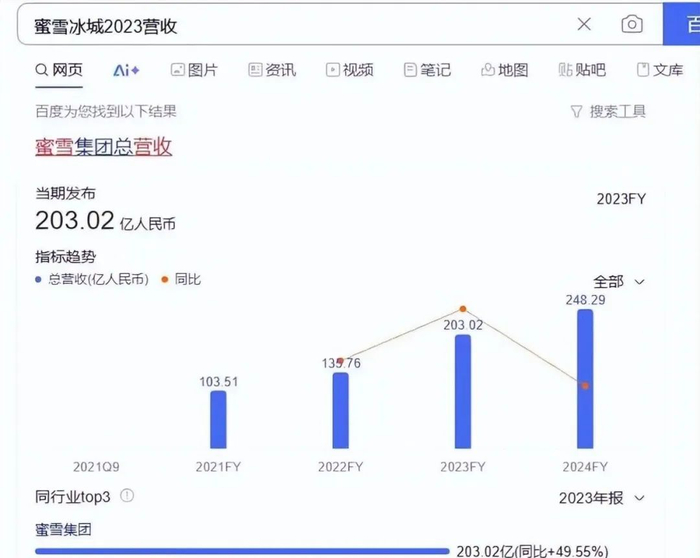Clear the search query with the X icon
The image size is (700, 558).
pos(584,24)
